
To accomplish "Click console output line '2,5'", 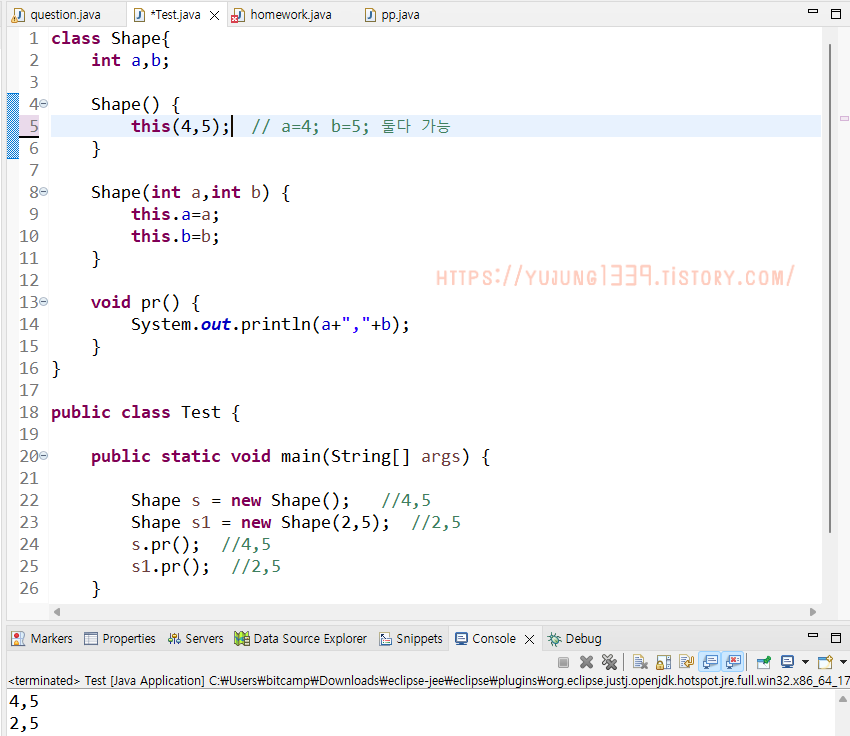I will [24, 723].
